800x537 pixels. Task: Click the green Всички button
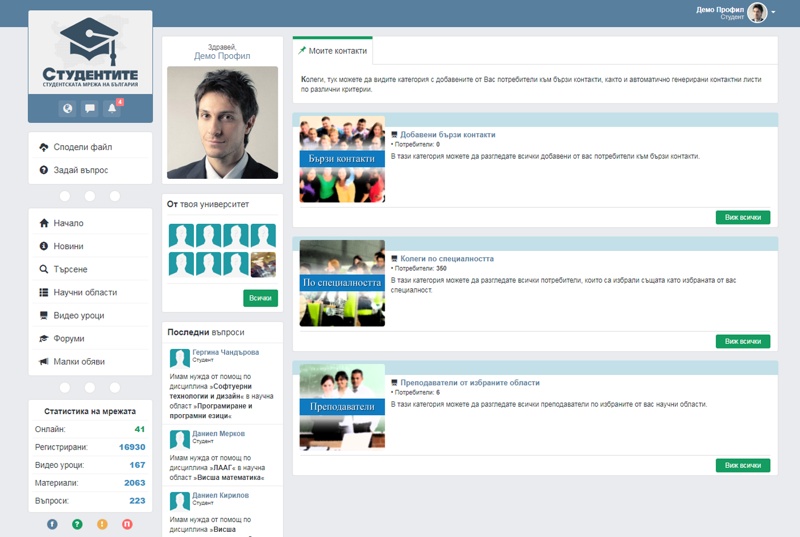260,298
